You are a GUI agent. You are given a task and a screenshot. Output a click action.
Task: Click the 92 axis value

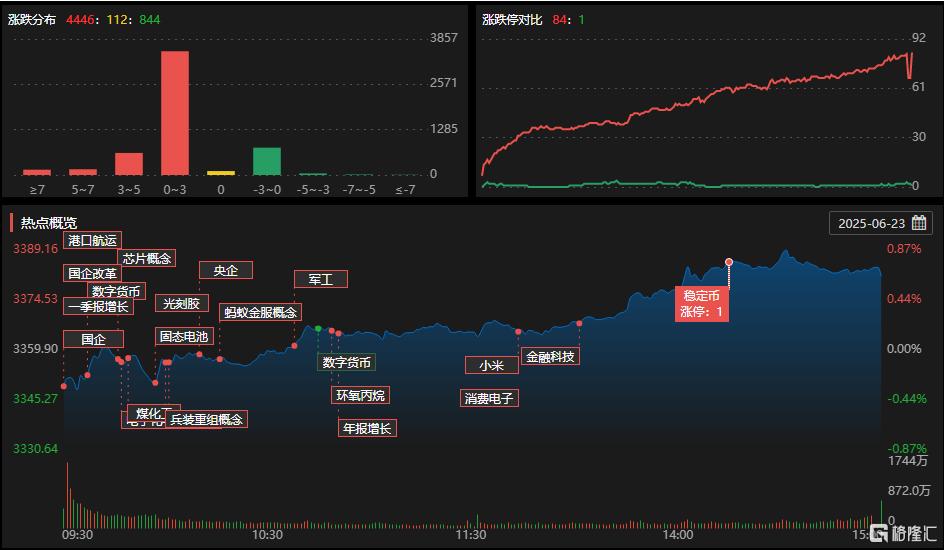(919, 38)
